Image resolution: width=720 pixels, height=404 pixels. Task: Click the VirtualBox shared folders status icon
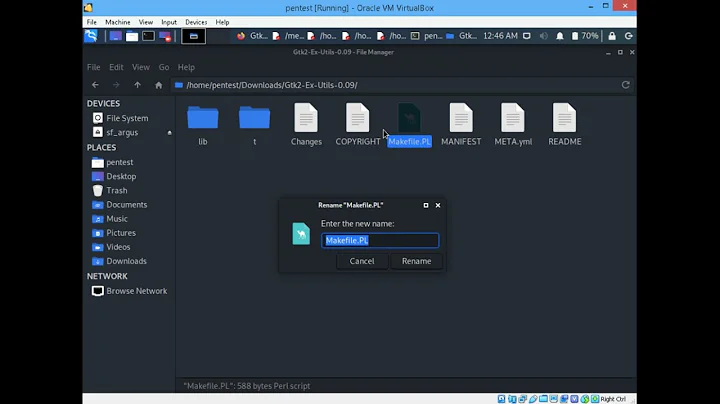coord(543,399)
